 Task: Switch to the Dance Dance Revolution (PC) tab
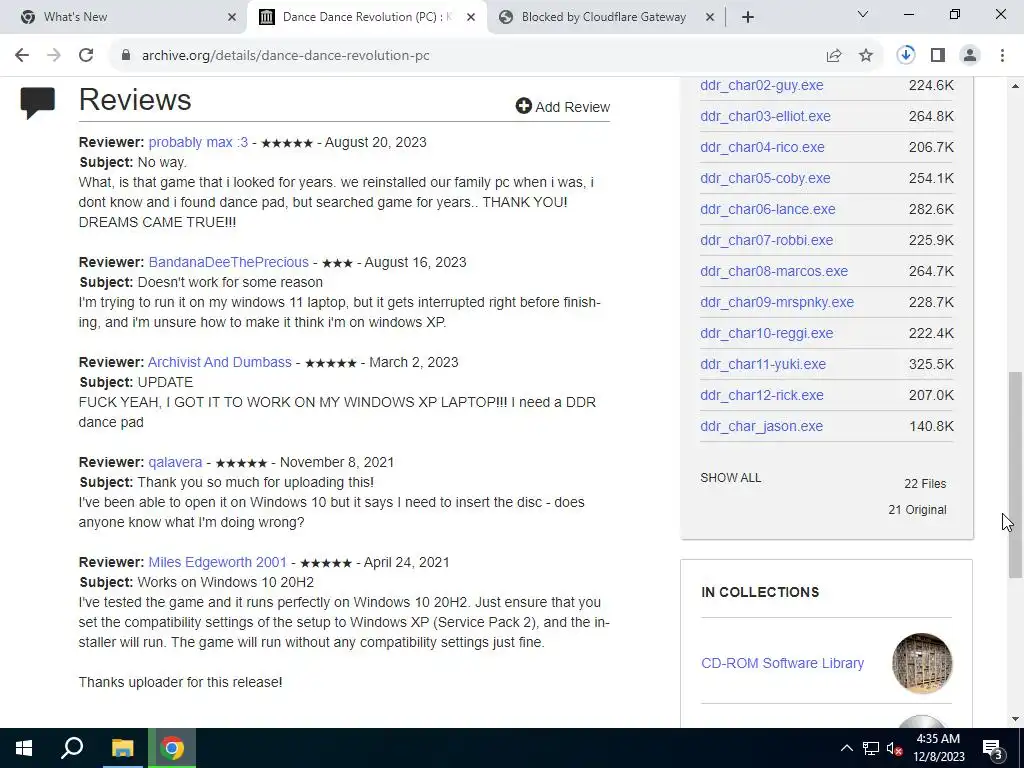[x=368, y=17]
